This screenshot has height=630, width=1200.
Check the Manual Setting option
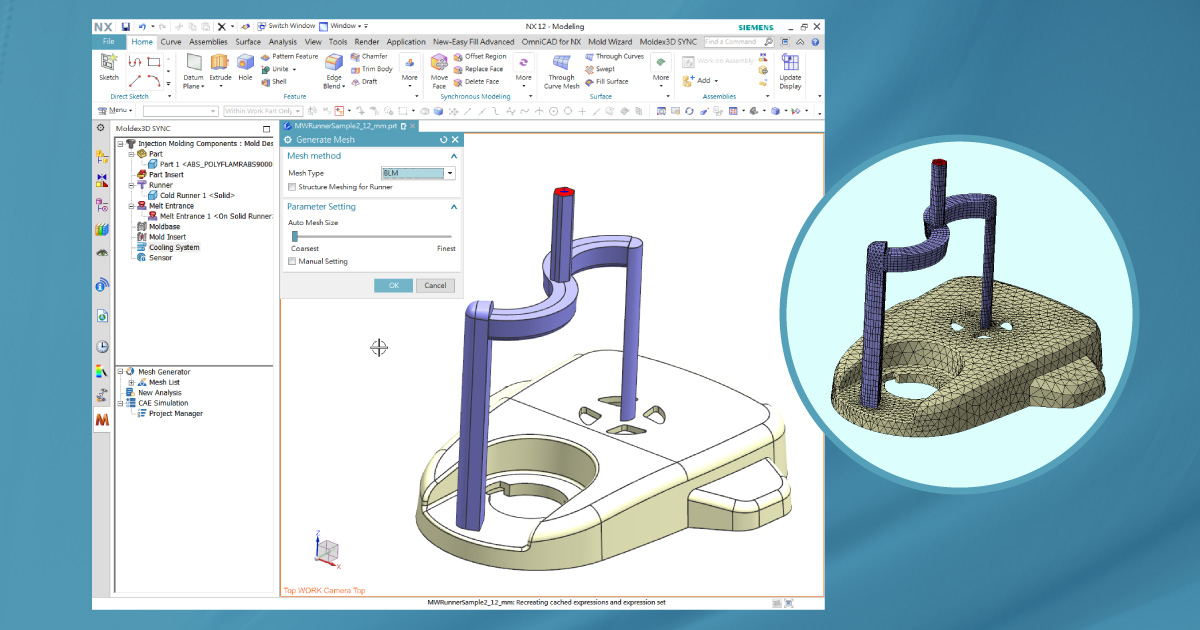click(291, 261)
